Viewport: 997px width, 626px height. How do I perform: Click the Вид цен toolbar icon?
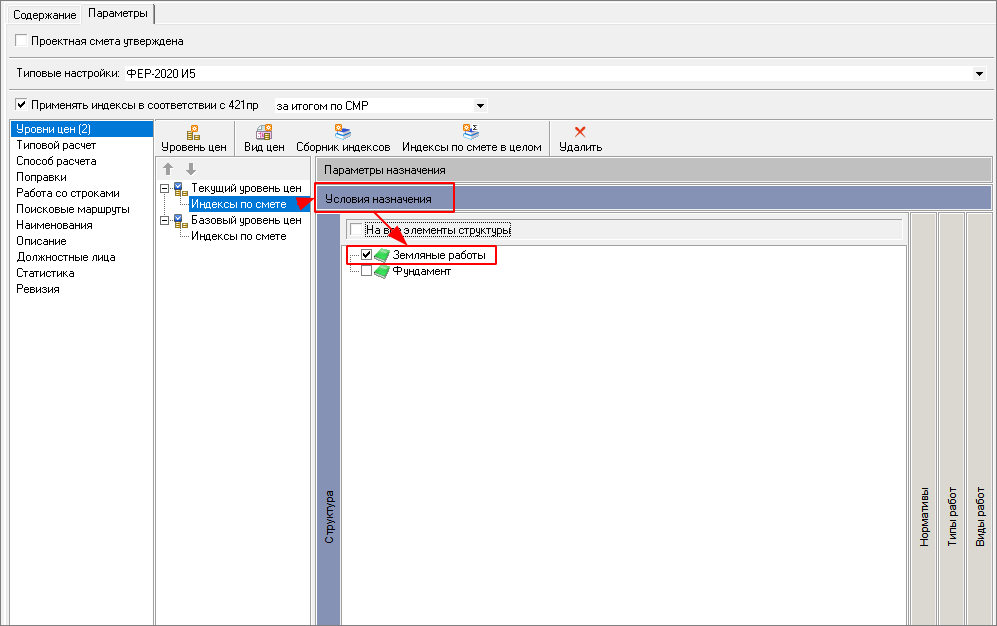(264, 132)
